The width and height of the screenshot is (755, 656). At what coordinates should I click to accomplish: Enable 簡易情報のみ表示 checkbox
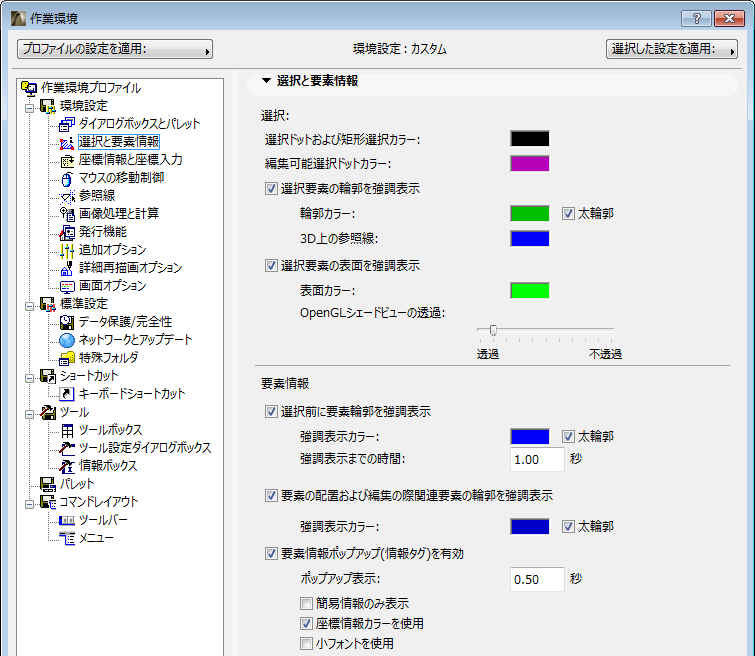[306, 603]
